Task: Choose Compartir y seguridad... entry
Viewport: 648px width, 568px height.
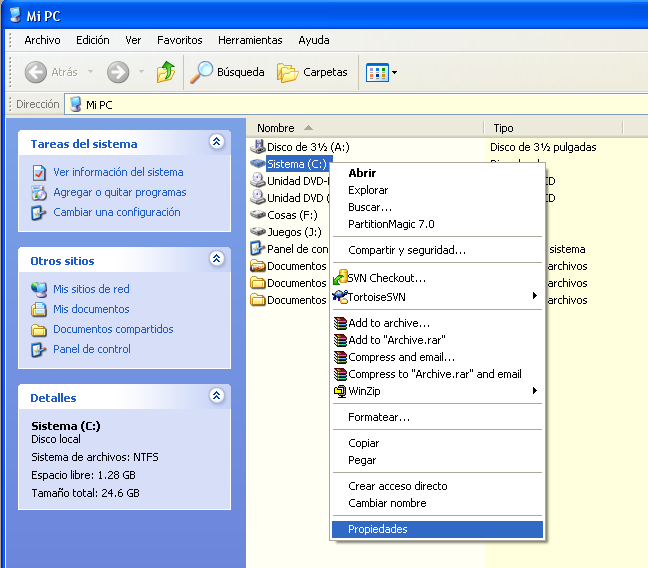Action: pos(437,250)
